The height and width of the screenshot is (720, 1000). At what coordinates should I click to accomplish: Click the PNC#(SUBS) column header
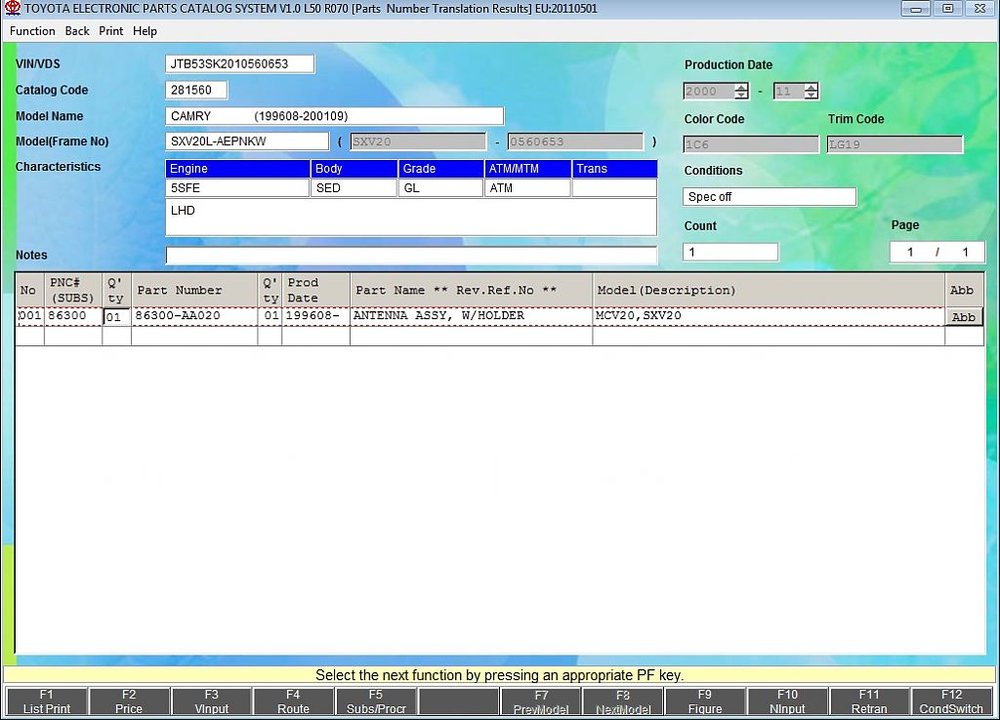click(x=73, y=290)
